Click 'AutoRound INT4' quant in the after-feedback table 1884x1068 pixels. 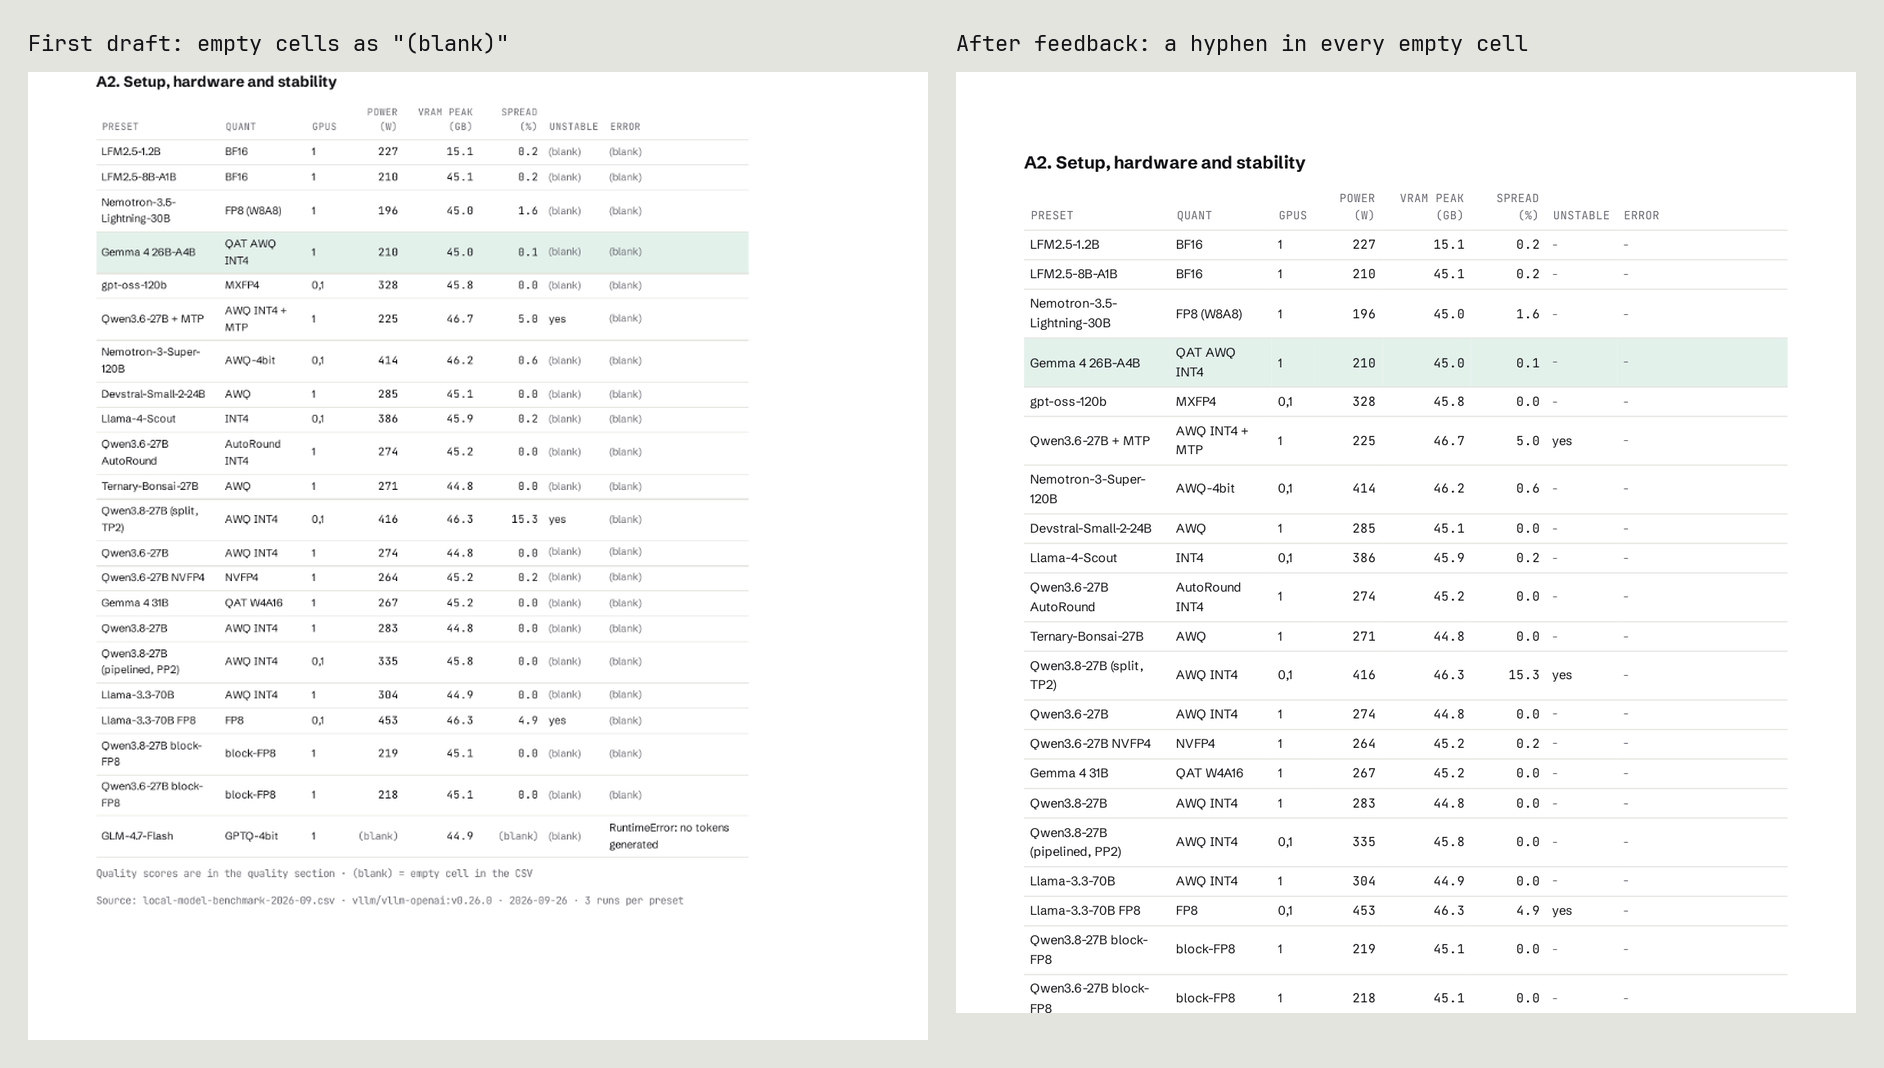(1208, 597)
